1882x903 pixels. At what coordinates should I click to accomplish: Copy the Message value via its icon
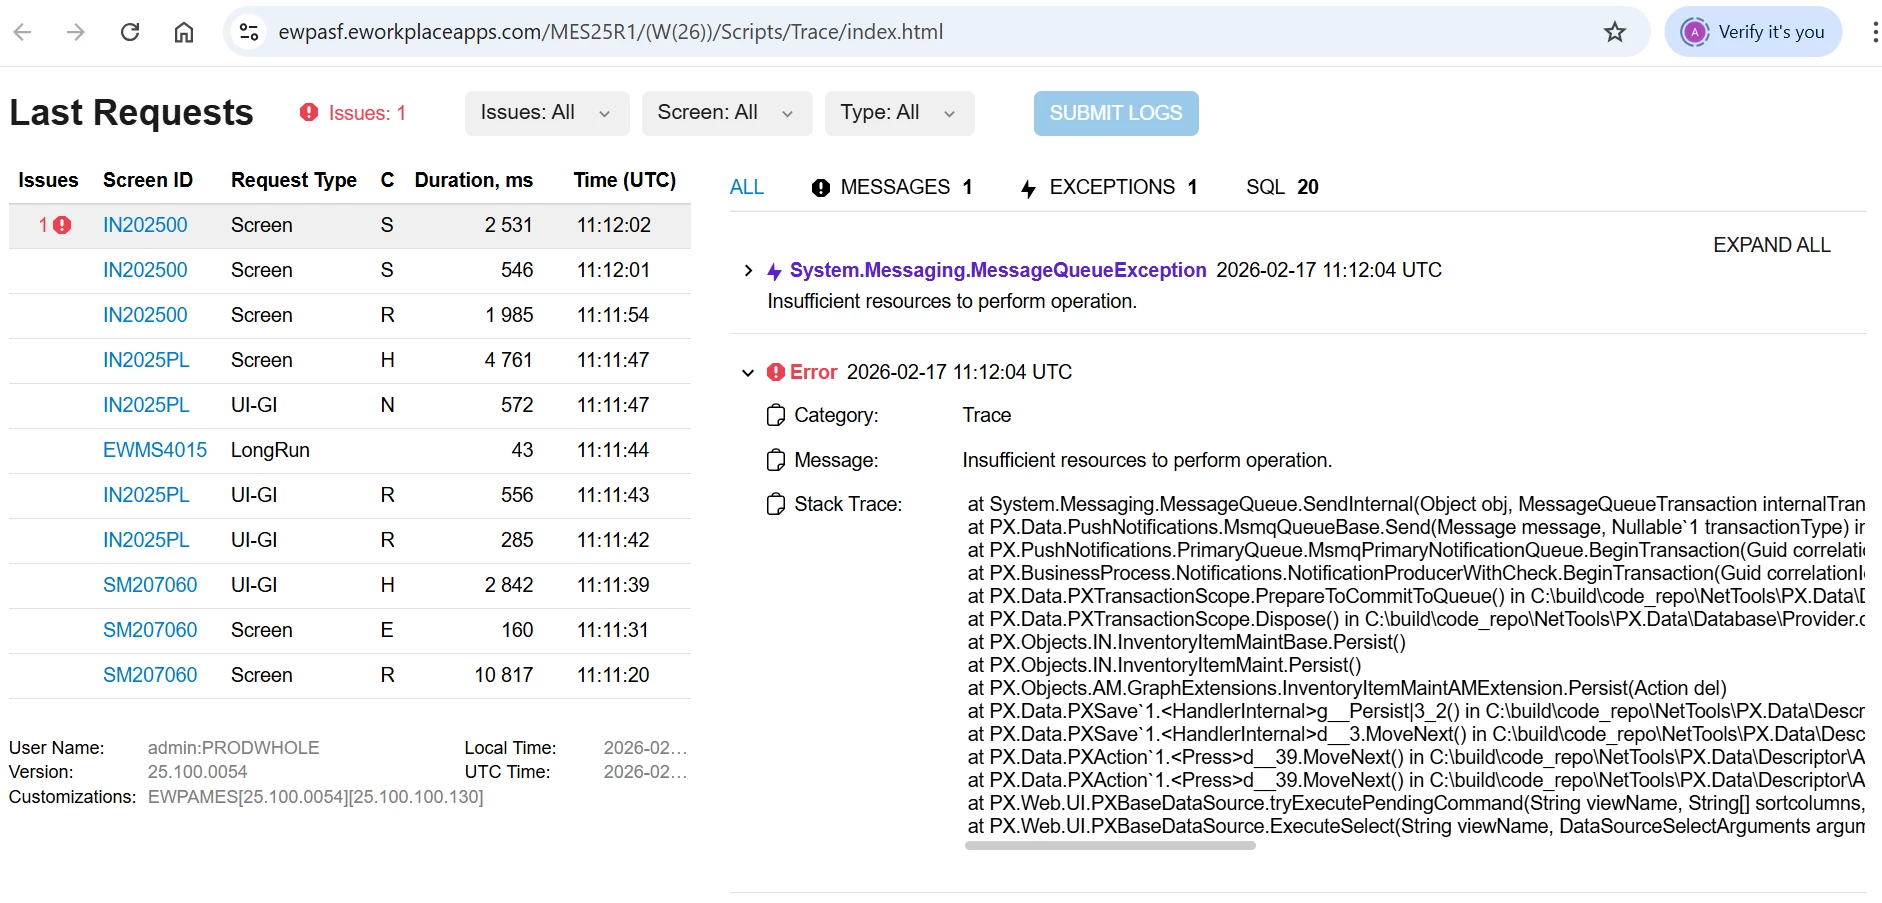[x=776, y=460]
